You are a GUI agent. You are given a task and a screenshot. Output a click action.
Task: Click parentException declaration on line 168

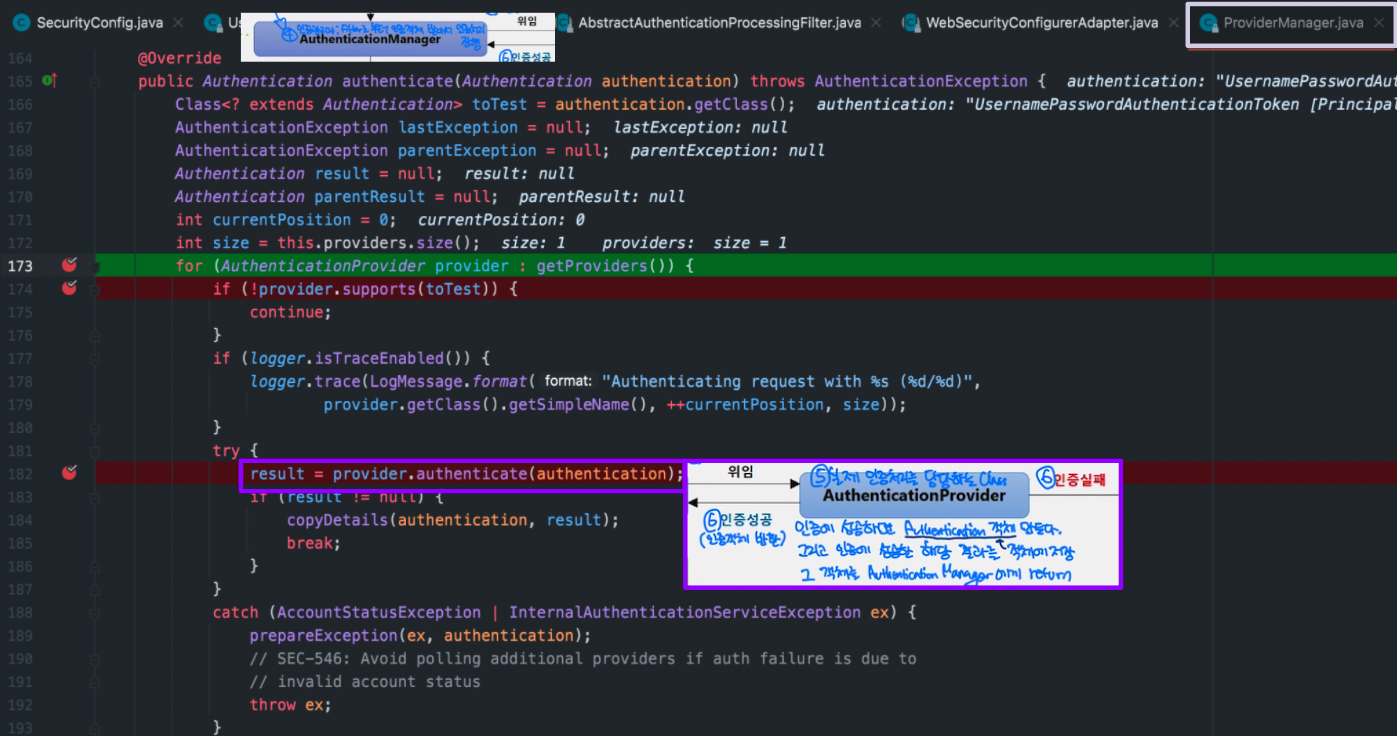[467, 150]
